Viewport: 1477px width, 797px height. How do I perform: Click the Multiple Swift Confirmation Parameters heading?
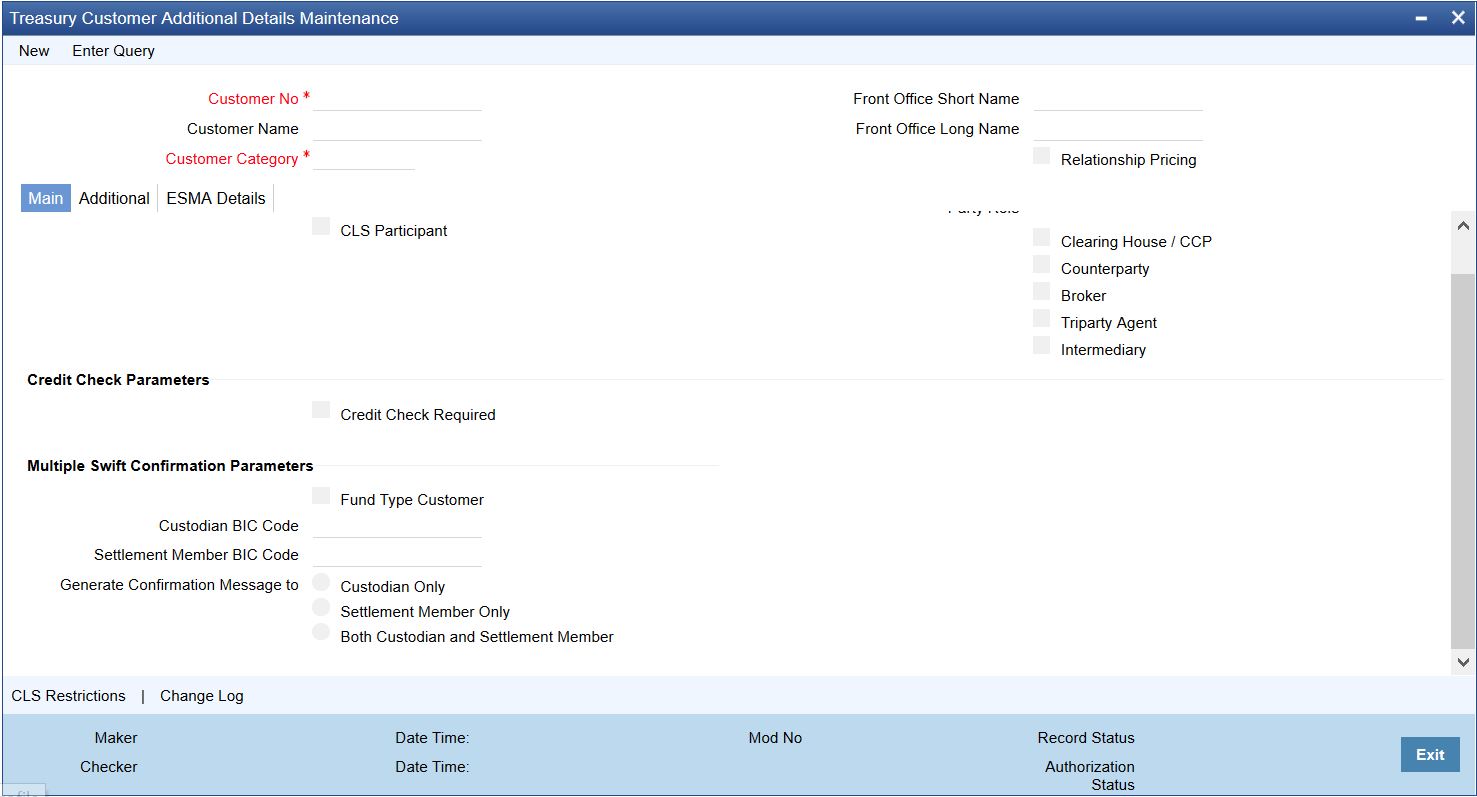[x=170, y=466]
